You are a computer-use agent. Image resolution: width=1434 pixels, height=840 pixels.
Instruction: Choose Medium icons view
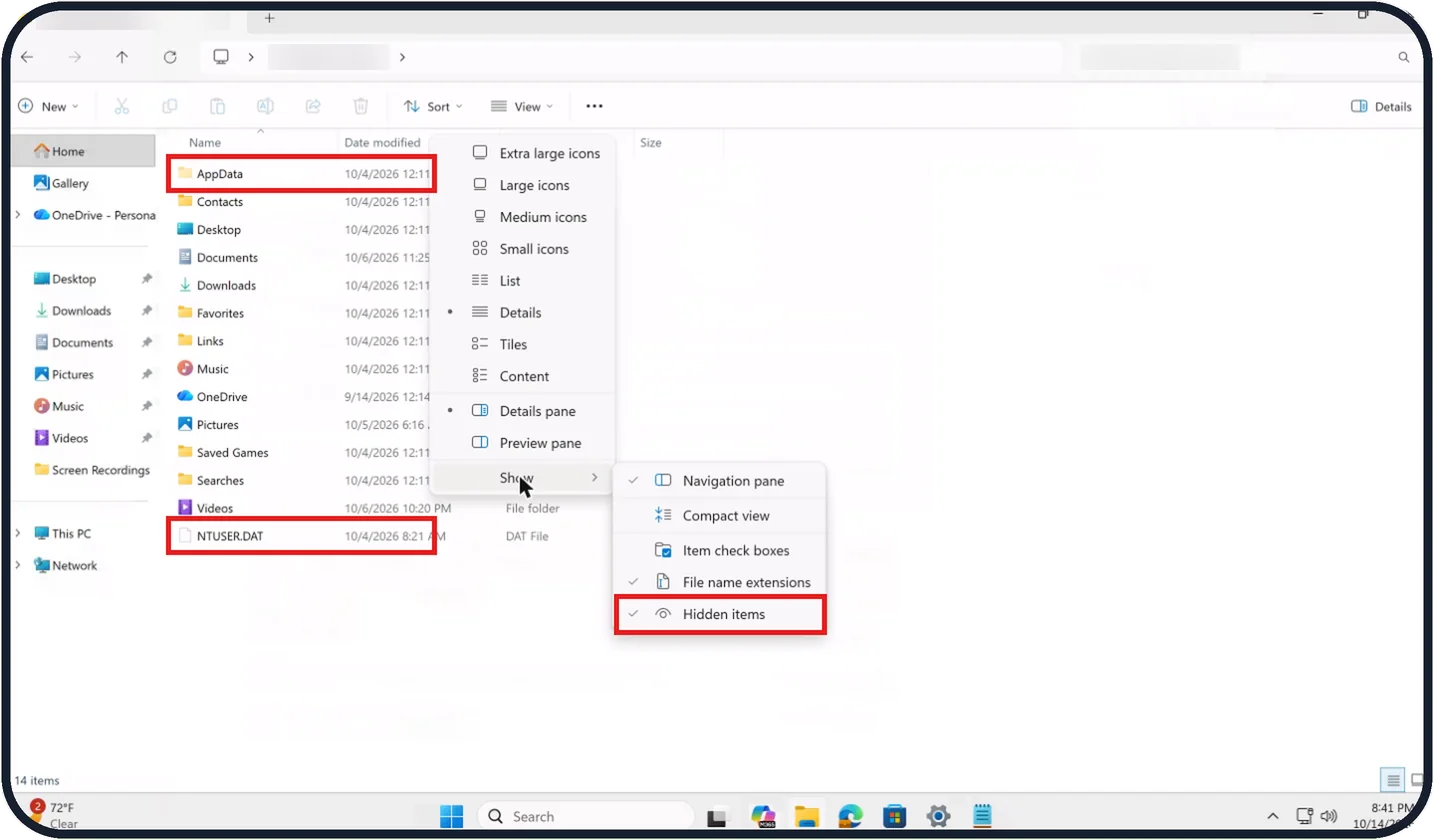tap(522, 217)
